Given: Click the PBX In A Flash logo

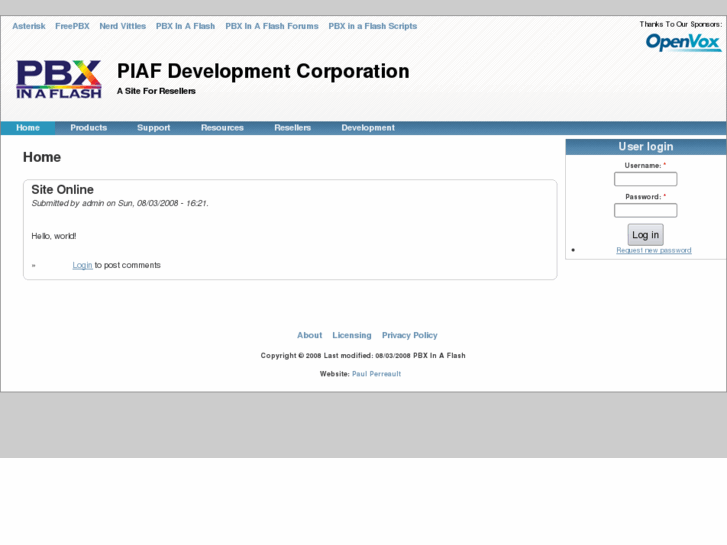Looking at the screenshot, I should [x=59, y=79].
